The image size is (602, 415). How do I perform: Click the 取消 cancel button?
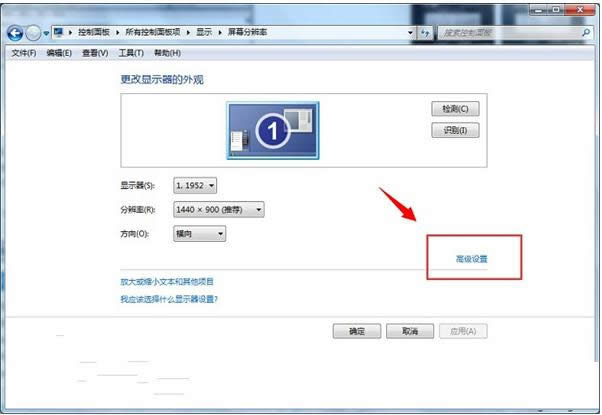(410, 331)
